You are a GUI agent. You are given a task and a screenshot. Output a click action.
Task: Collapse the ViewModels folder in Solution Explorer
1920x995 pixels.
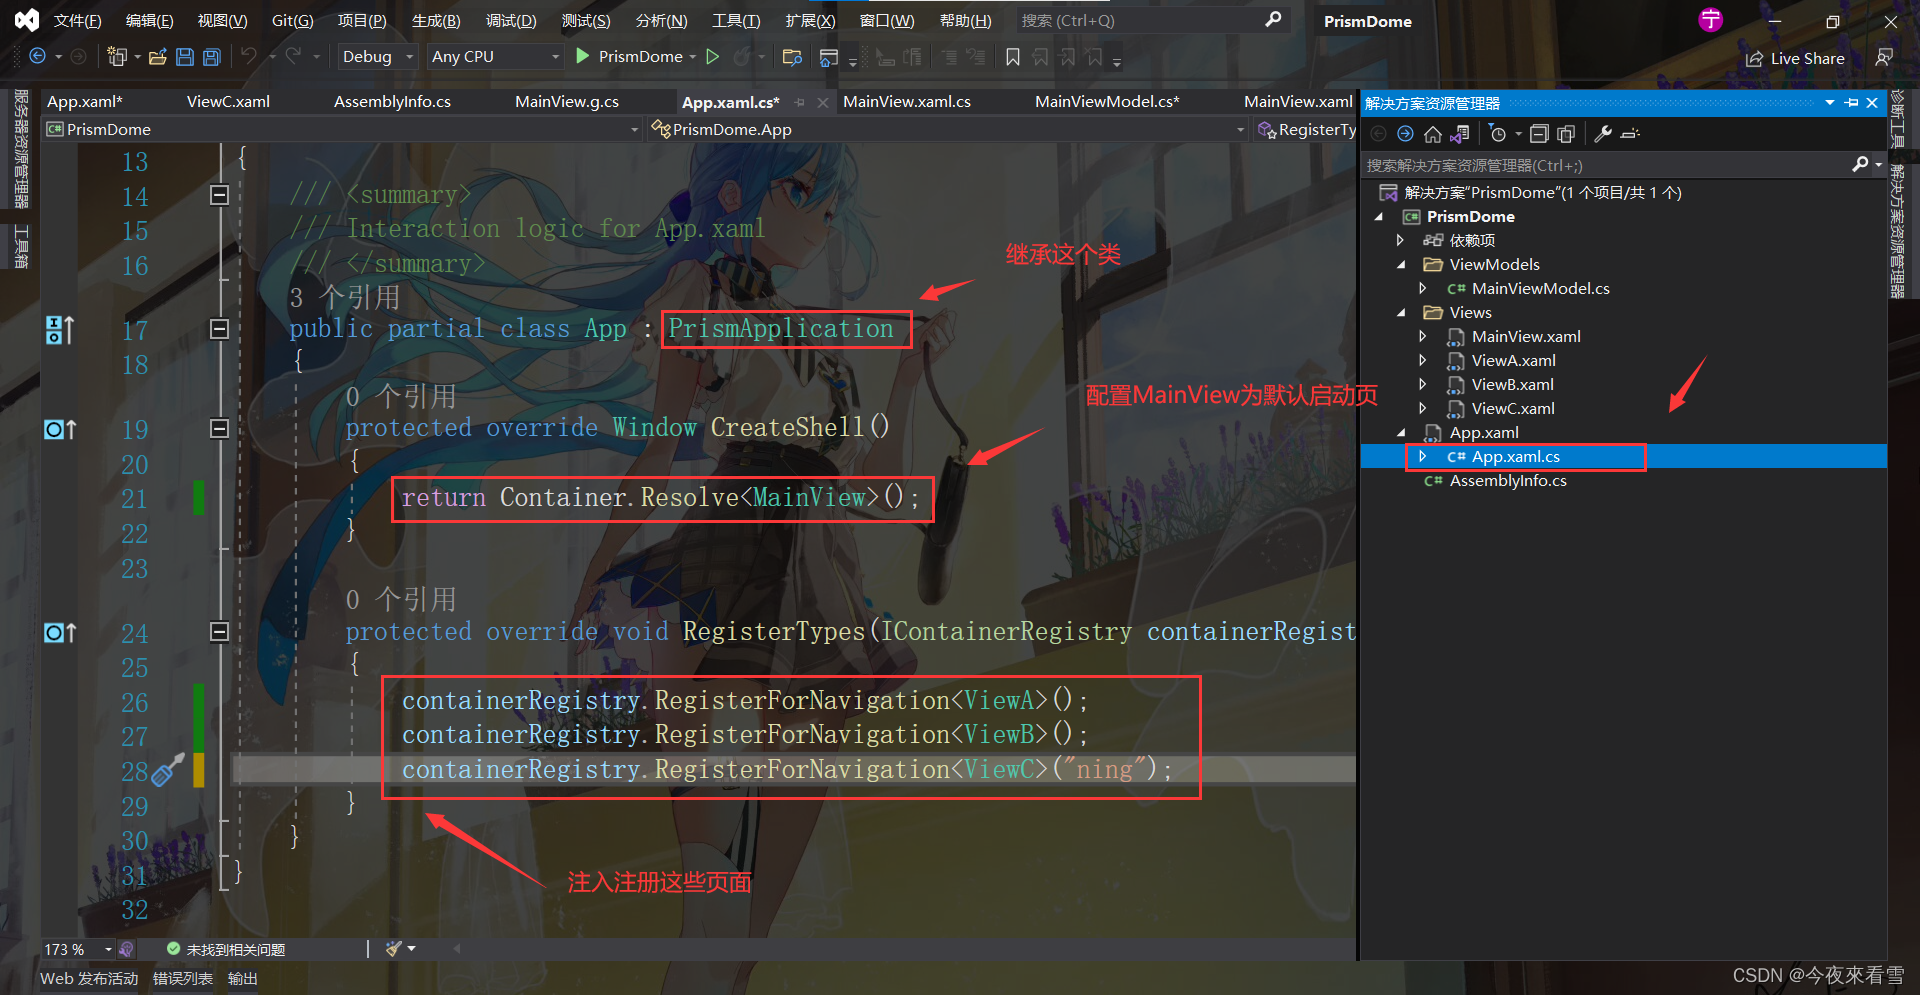point(1401,265)
